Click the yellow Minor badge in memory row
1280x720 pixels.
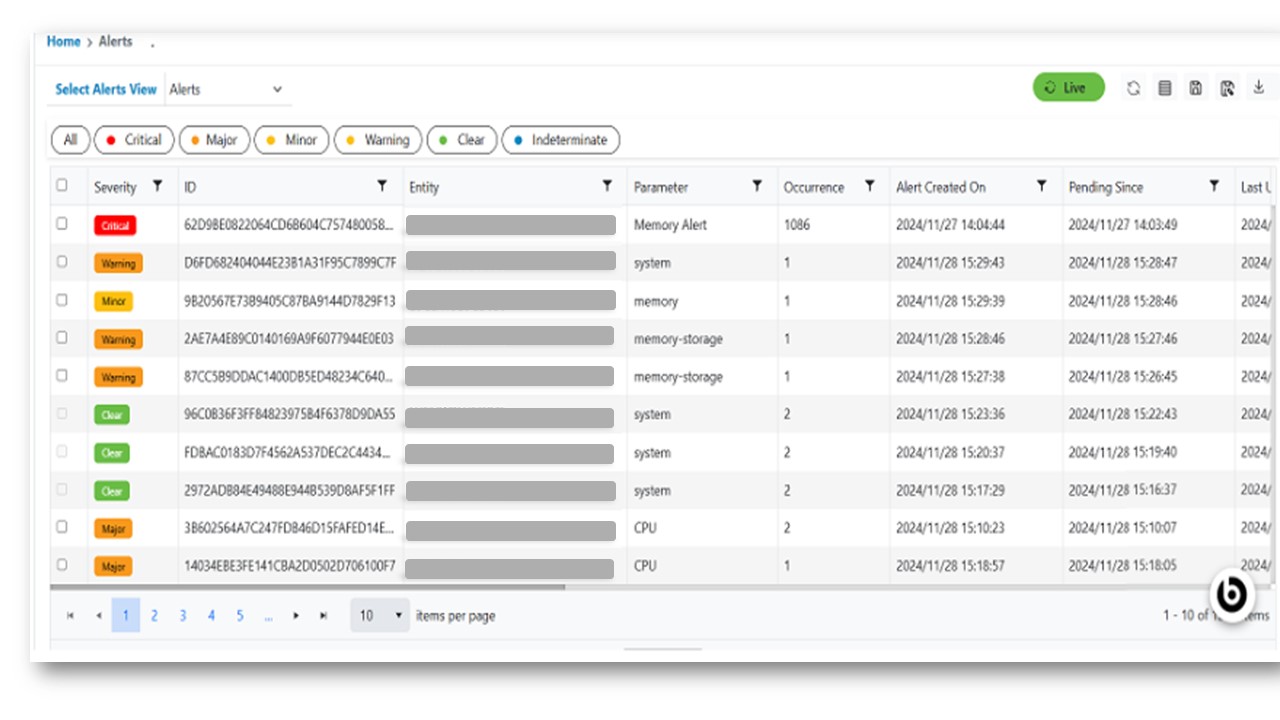click(113, 301)
